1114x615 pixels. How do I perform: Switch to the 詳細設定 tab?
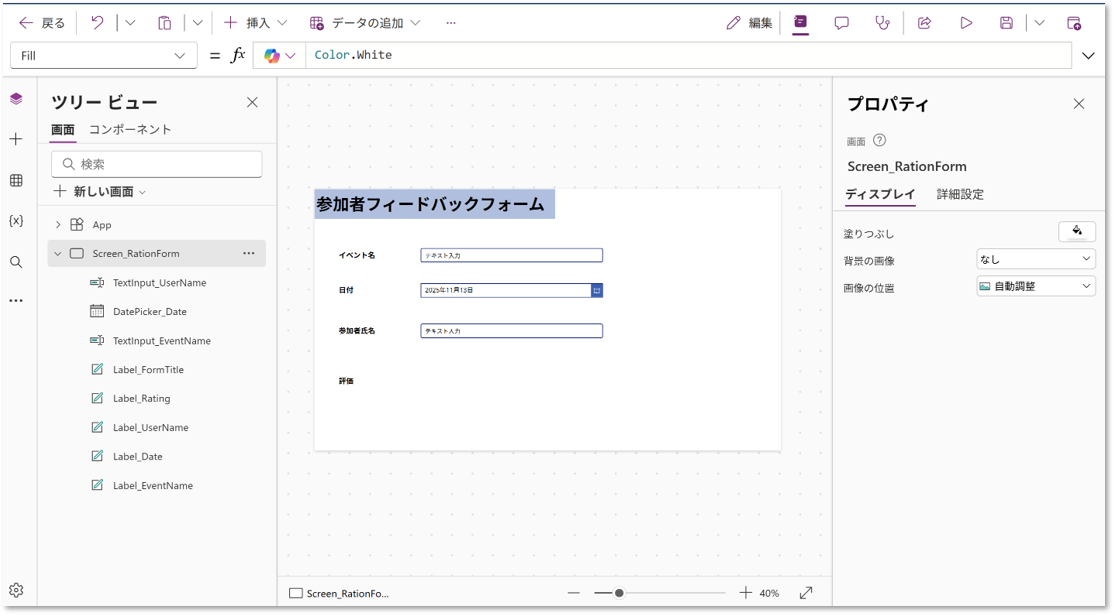point(960,195)
